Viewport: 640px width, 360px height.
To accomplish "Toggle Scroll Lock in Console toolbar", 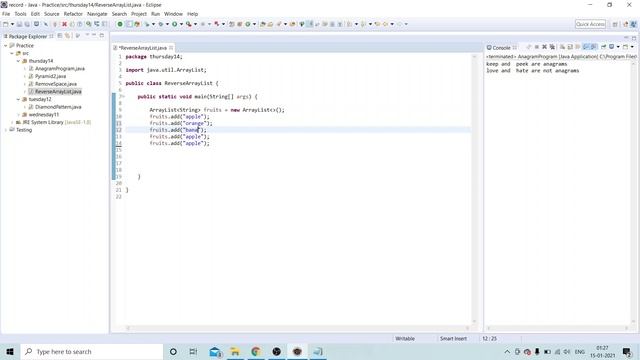I will pyautogui.click(x=570, y=47).
